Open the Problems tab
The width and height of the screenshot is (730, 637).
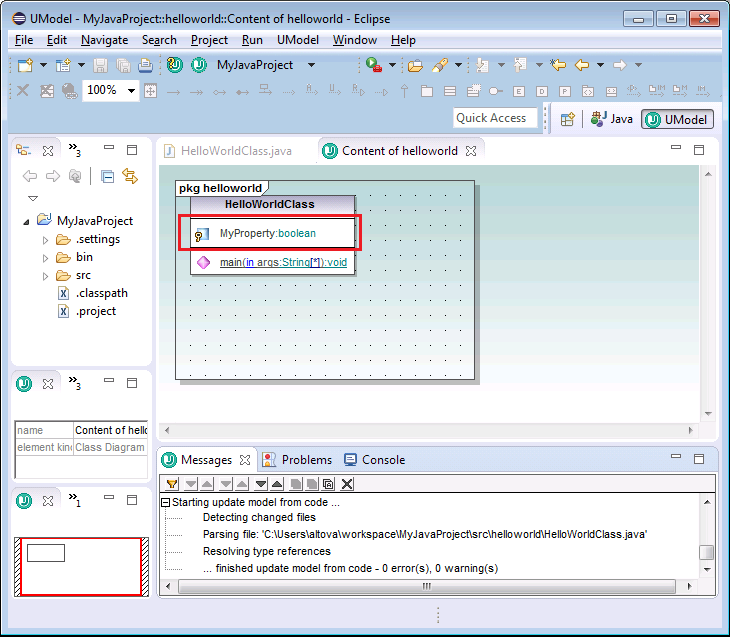306,460
